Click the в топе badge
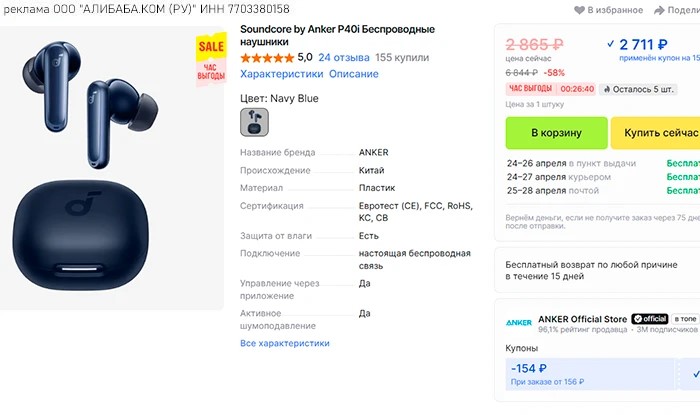This screenshot has width=700, height=415. (x=686, y=319)
